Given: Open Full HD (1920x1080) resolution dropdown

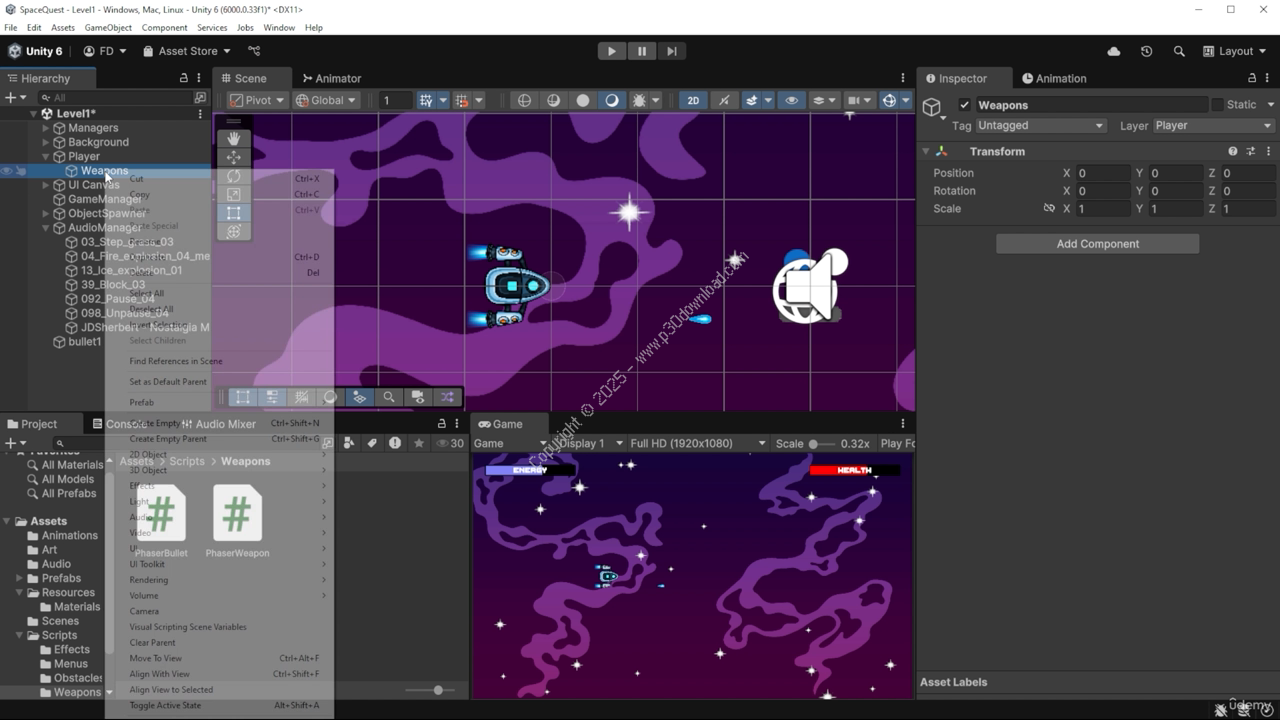Looking at the screenshot, I should coord(697,443).
